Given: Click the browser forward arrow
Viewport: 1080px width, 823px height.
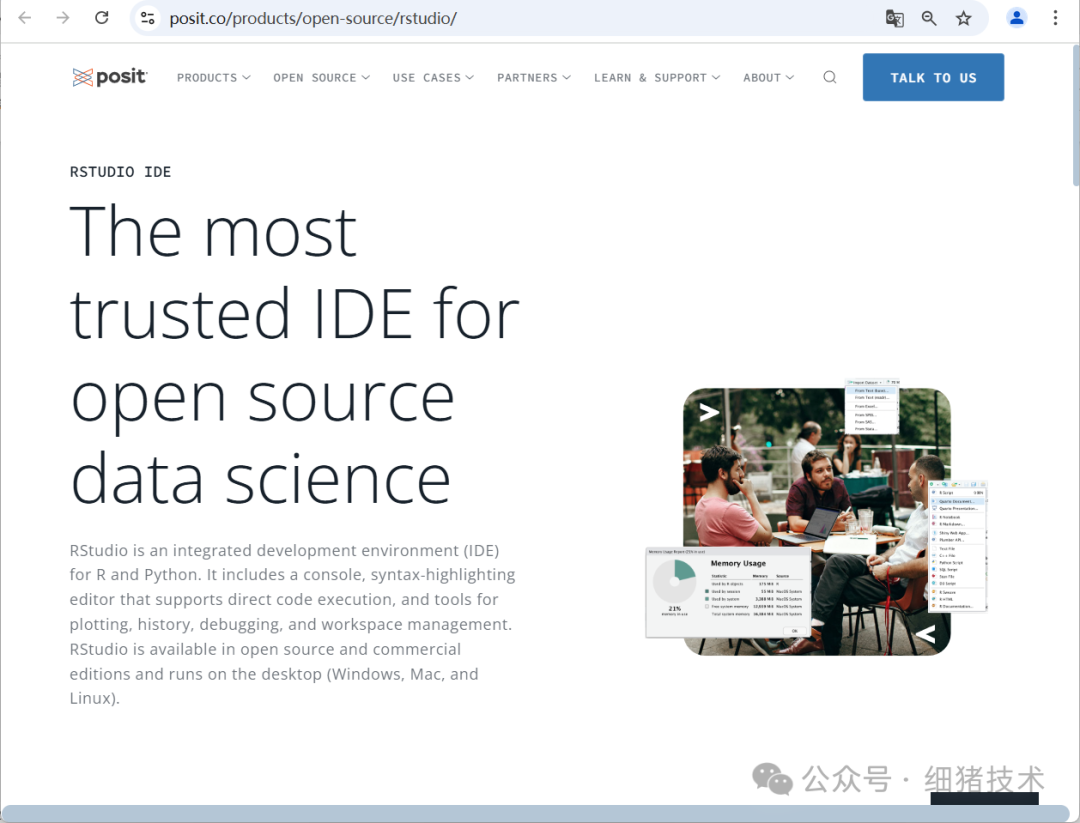Looking at the screenshot, I should (63, 18).
